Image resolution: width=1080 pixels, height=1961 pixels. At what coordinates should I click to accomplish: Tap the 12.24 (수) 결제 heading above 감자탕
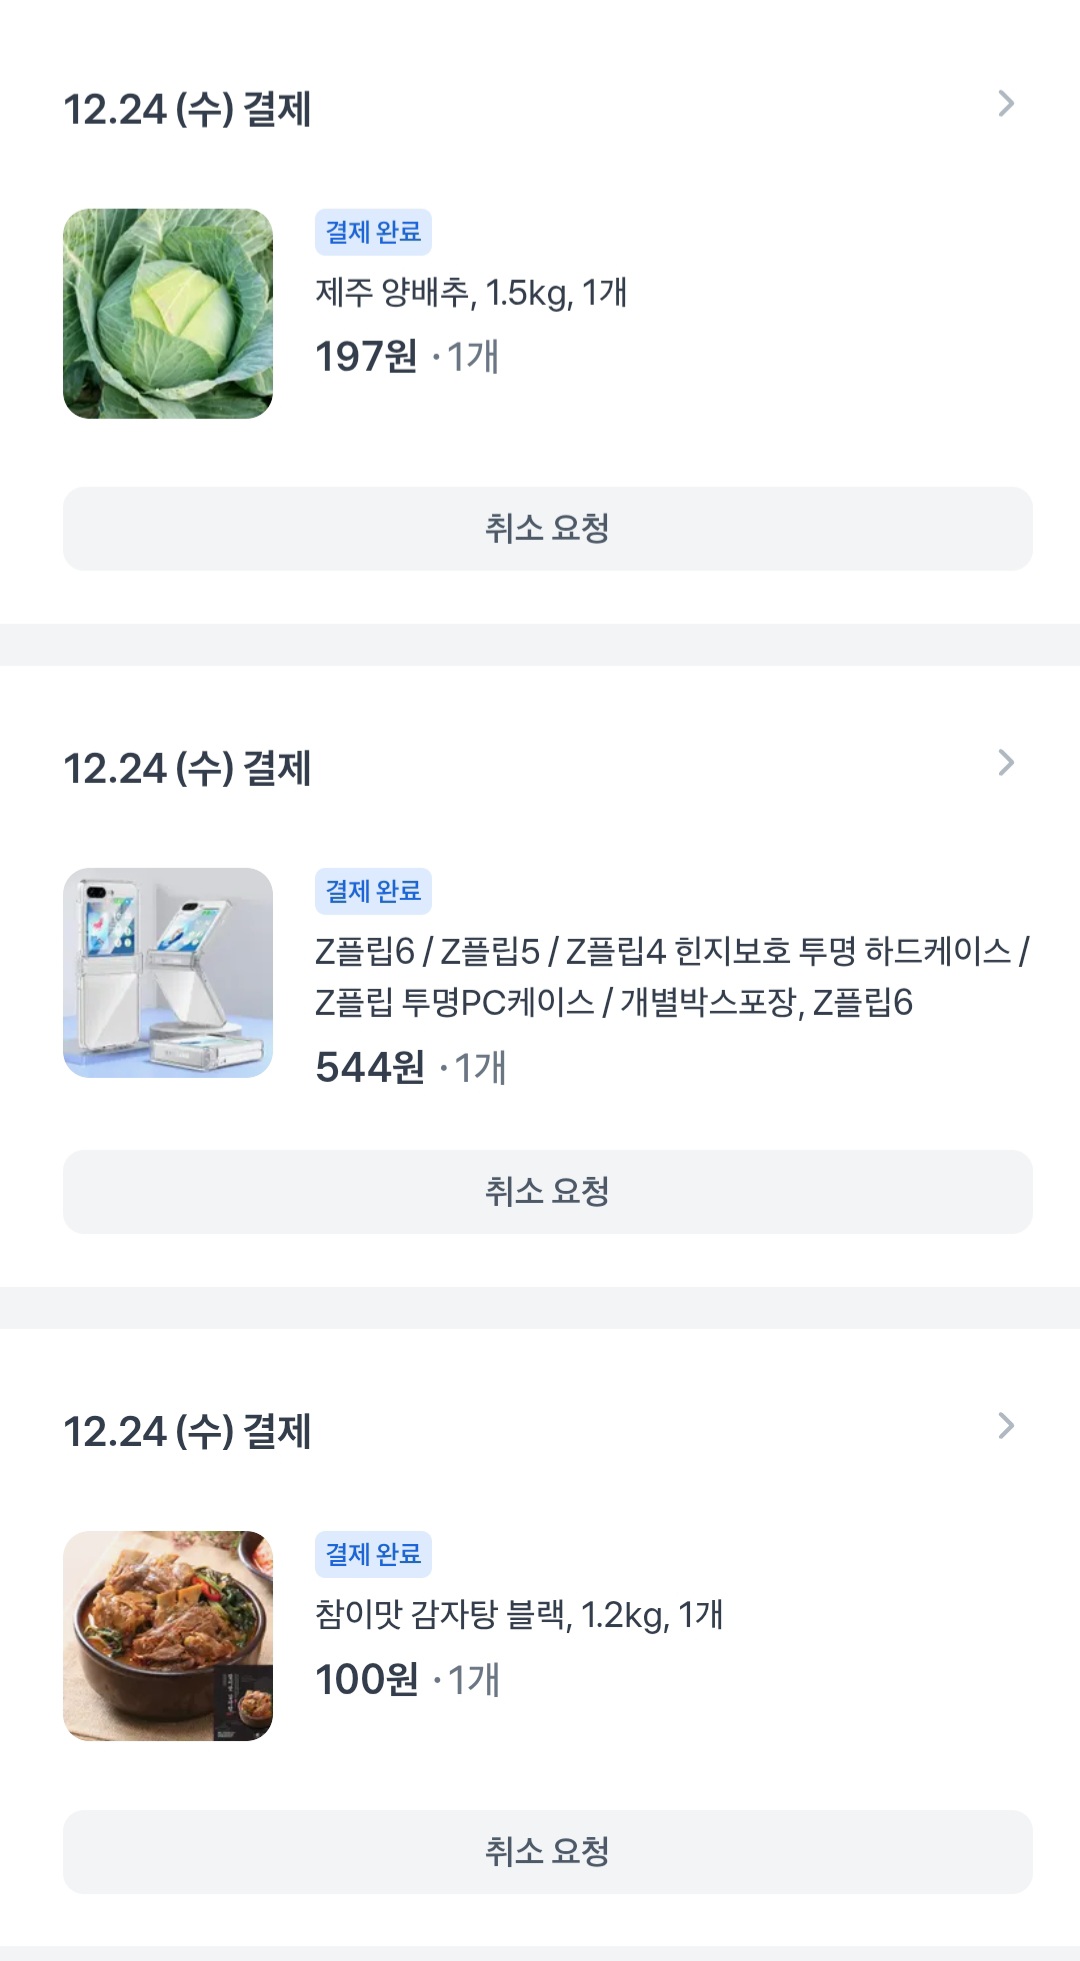point(188,1431)
